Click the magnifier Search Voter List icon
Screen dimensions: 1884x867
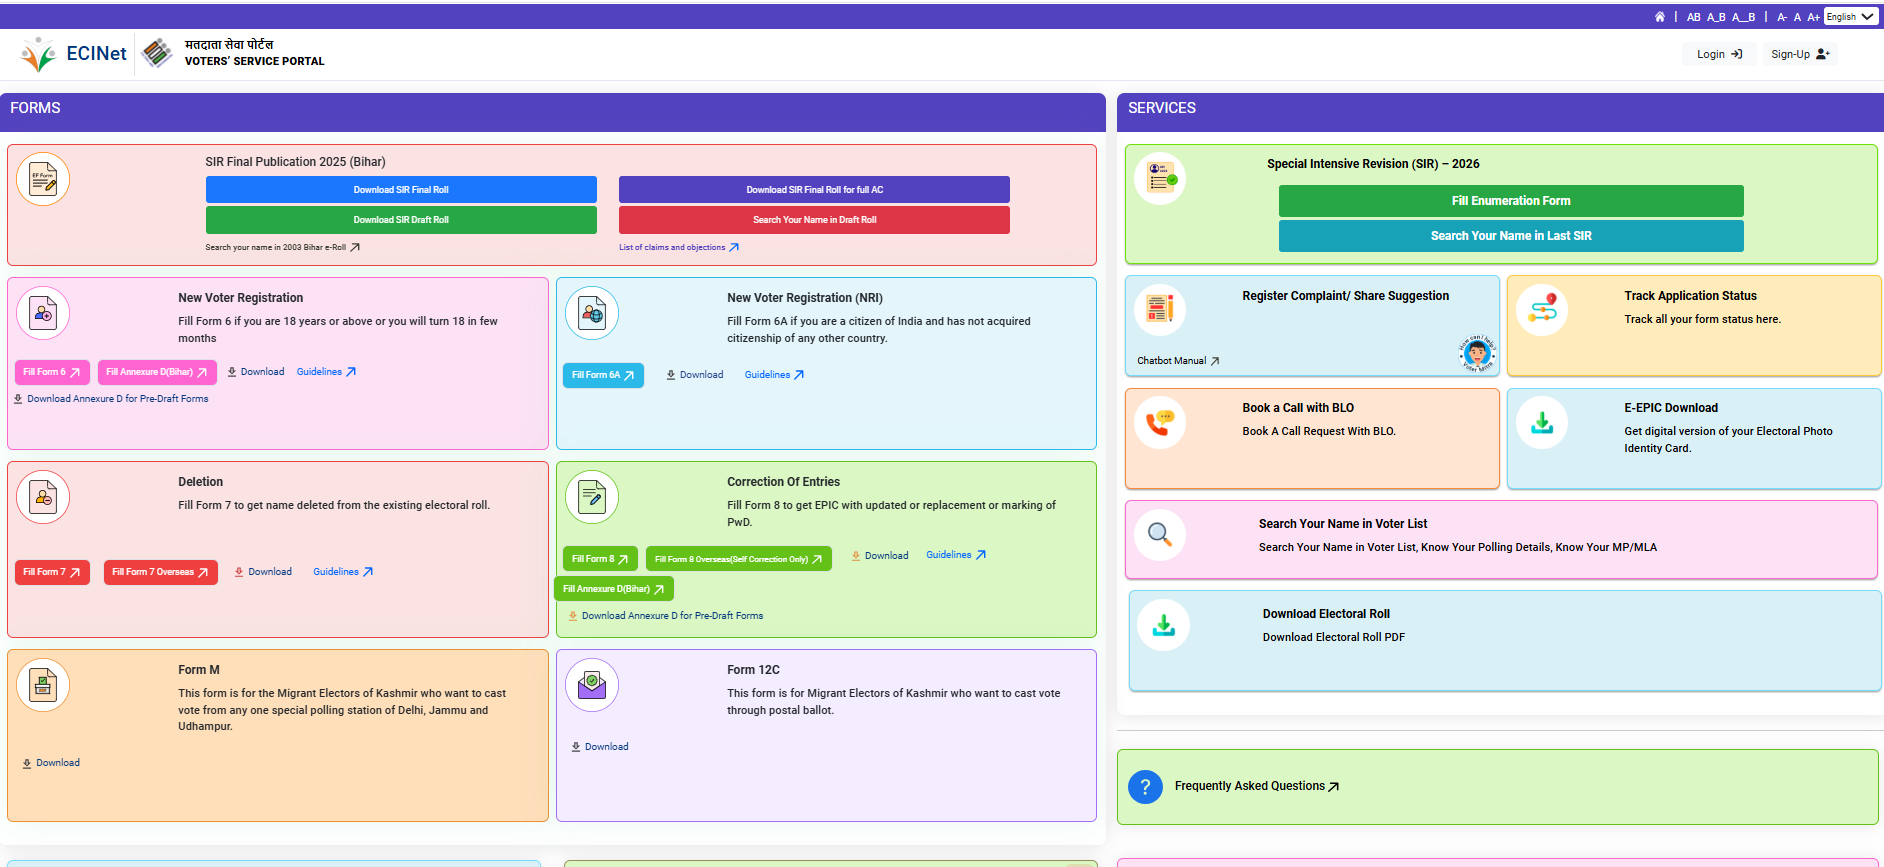[1160, 535]
